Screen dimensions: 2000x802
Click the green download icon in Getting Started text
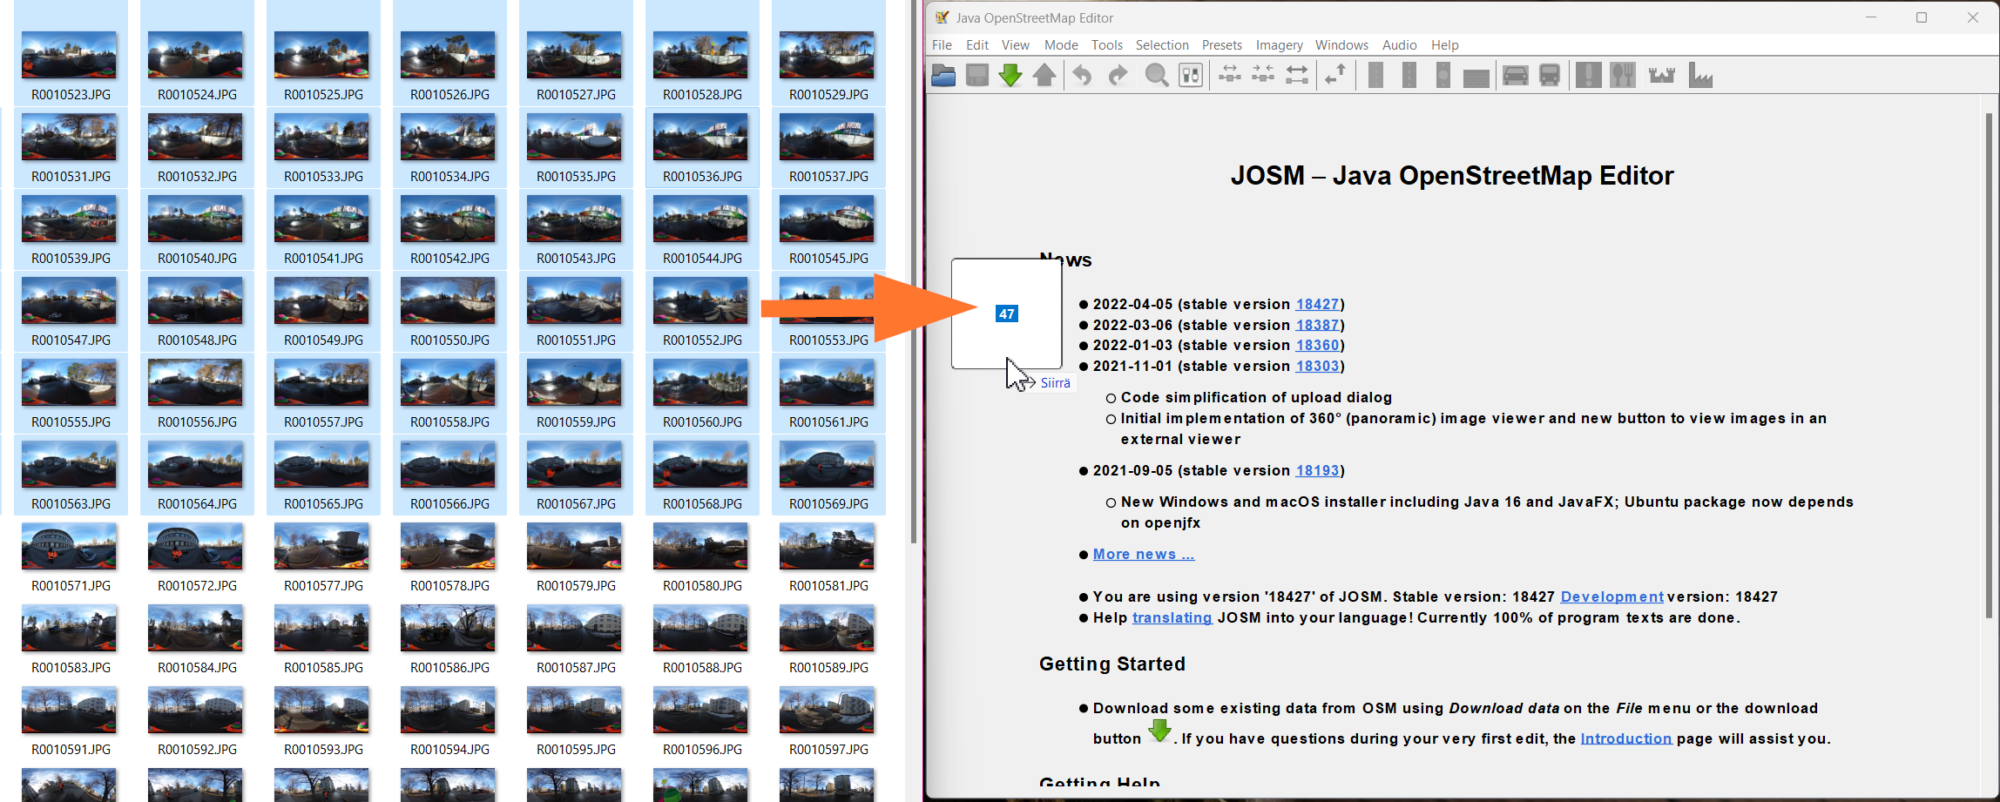click(1160, 731)
